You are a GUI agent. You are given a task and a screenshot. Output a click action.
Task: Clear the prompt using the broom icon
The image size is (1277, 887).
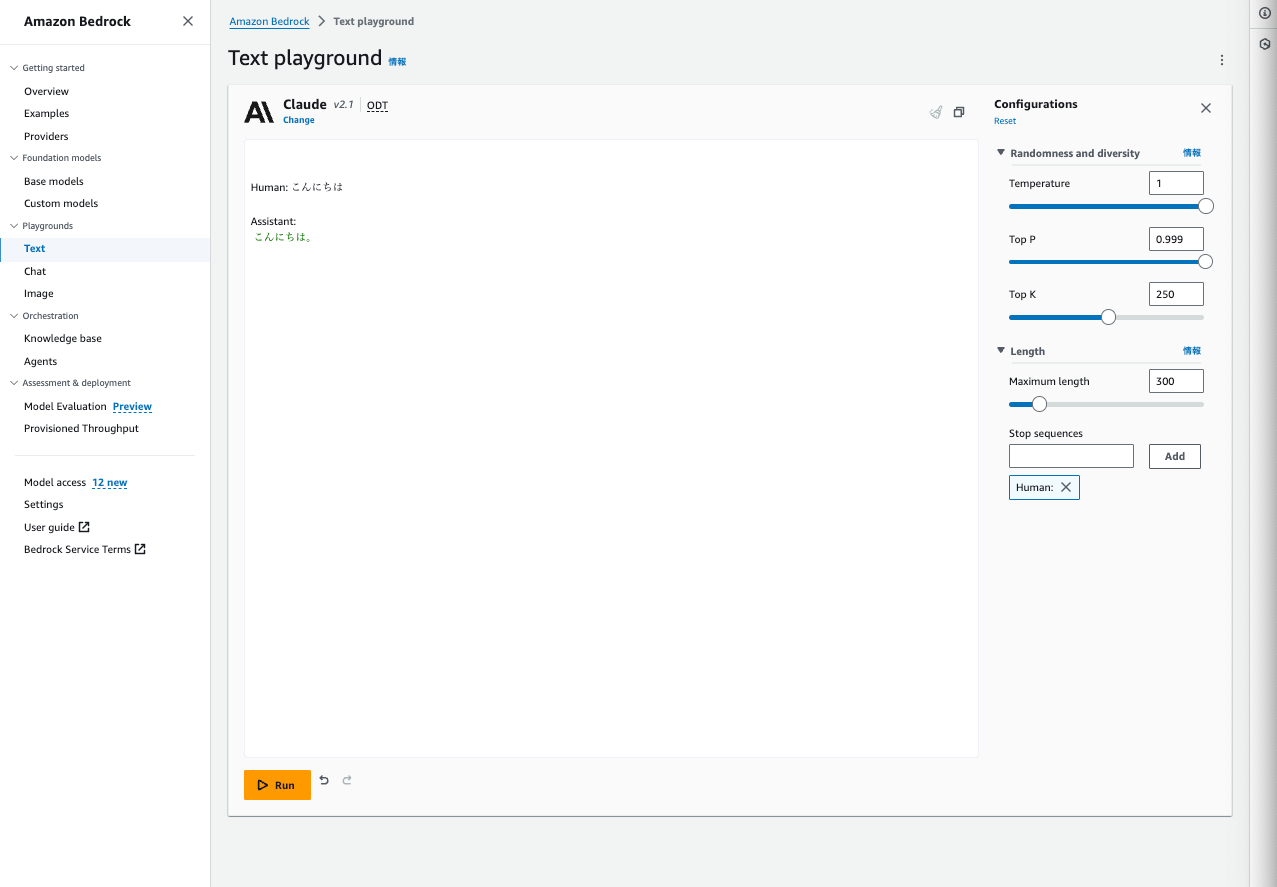pos(935,112)
